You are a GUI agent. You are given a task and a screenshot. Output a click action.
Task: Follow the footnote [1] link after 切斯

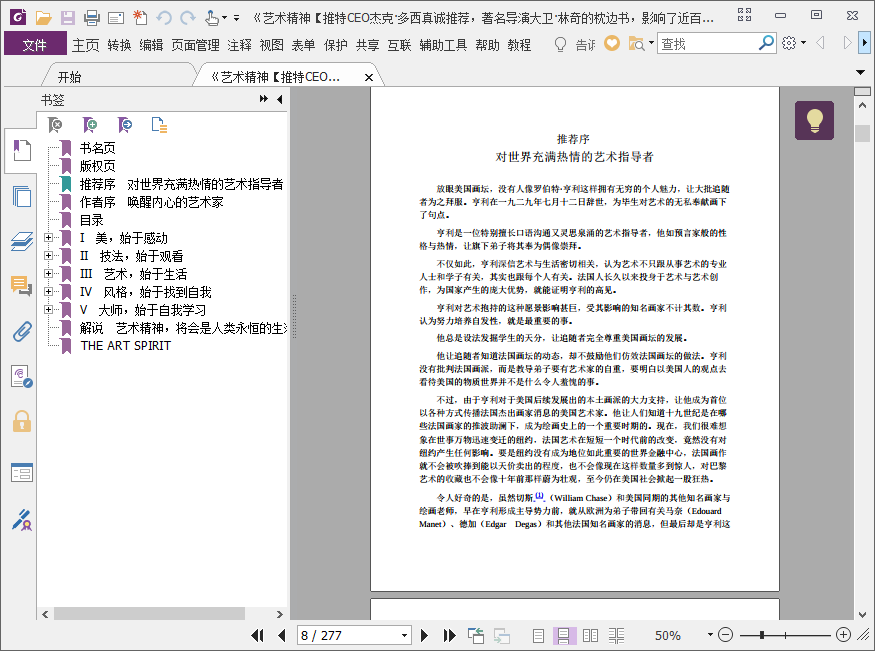coord(540,496)
